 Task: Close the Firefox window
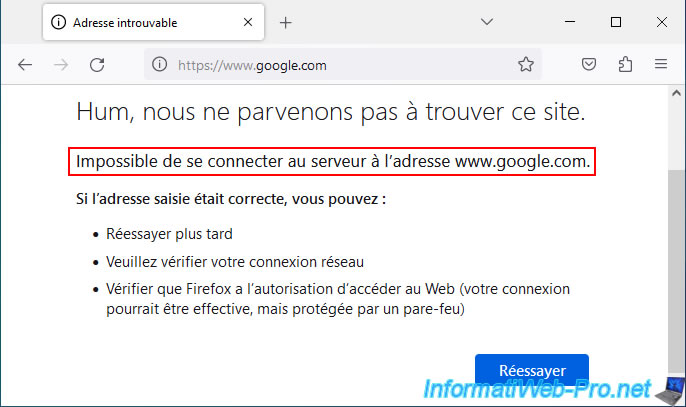tap(662, 22)
